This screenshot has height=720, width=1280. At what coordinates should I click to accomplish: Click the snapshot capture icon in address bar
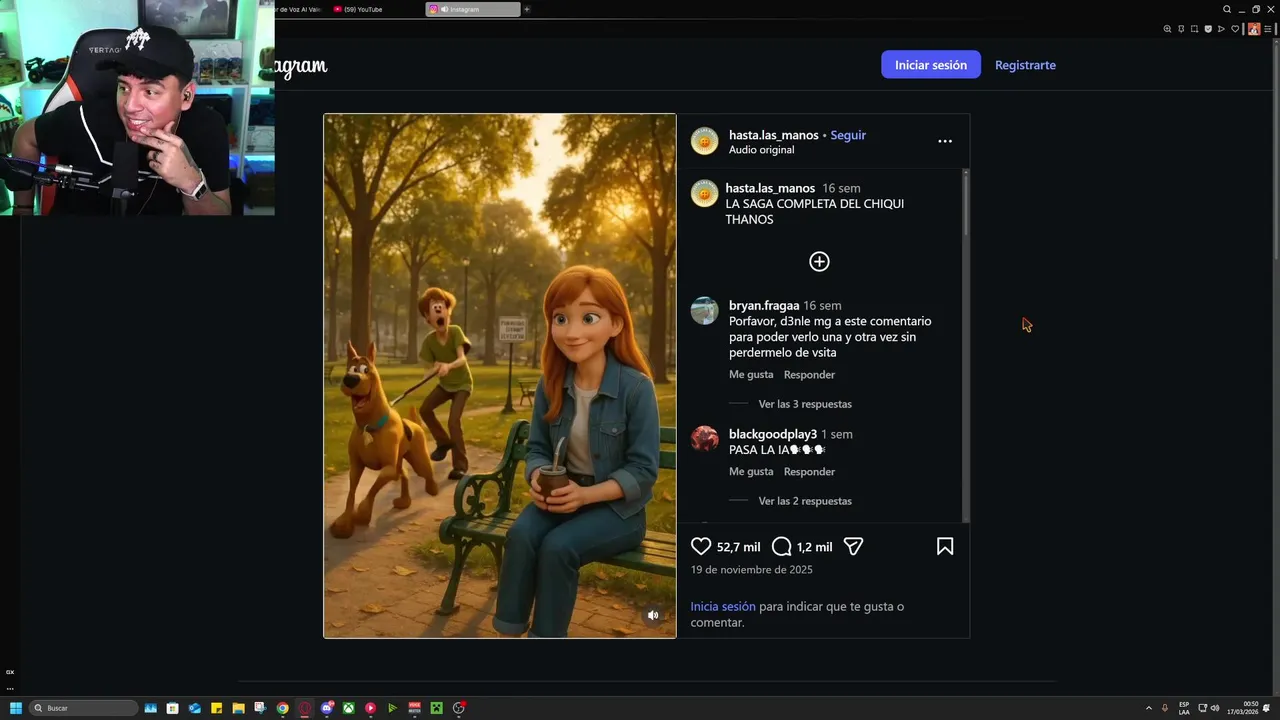(1194, 29)
